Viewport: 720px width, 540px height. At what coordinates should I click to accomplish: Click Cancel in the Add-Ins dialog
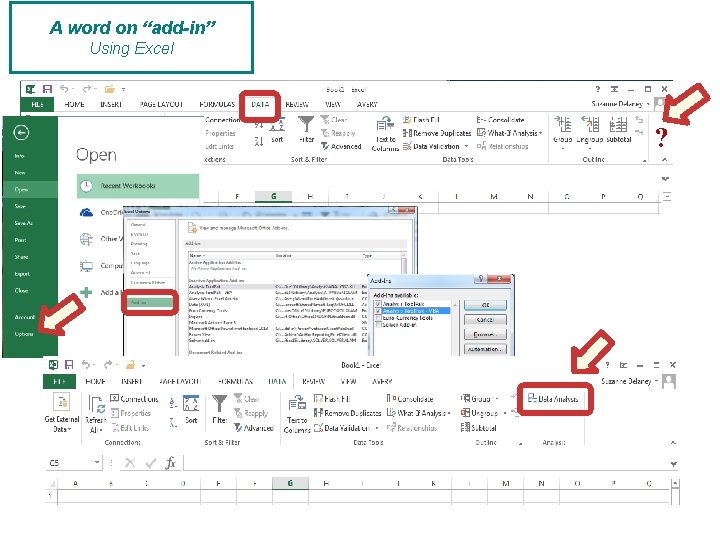(485, 320)
